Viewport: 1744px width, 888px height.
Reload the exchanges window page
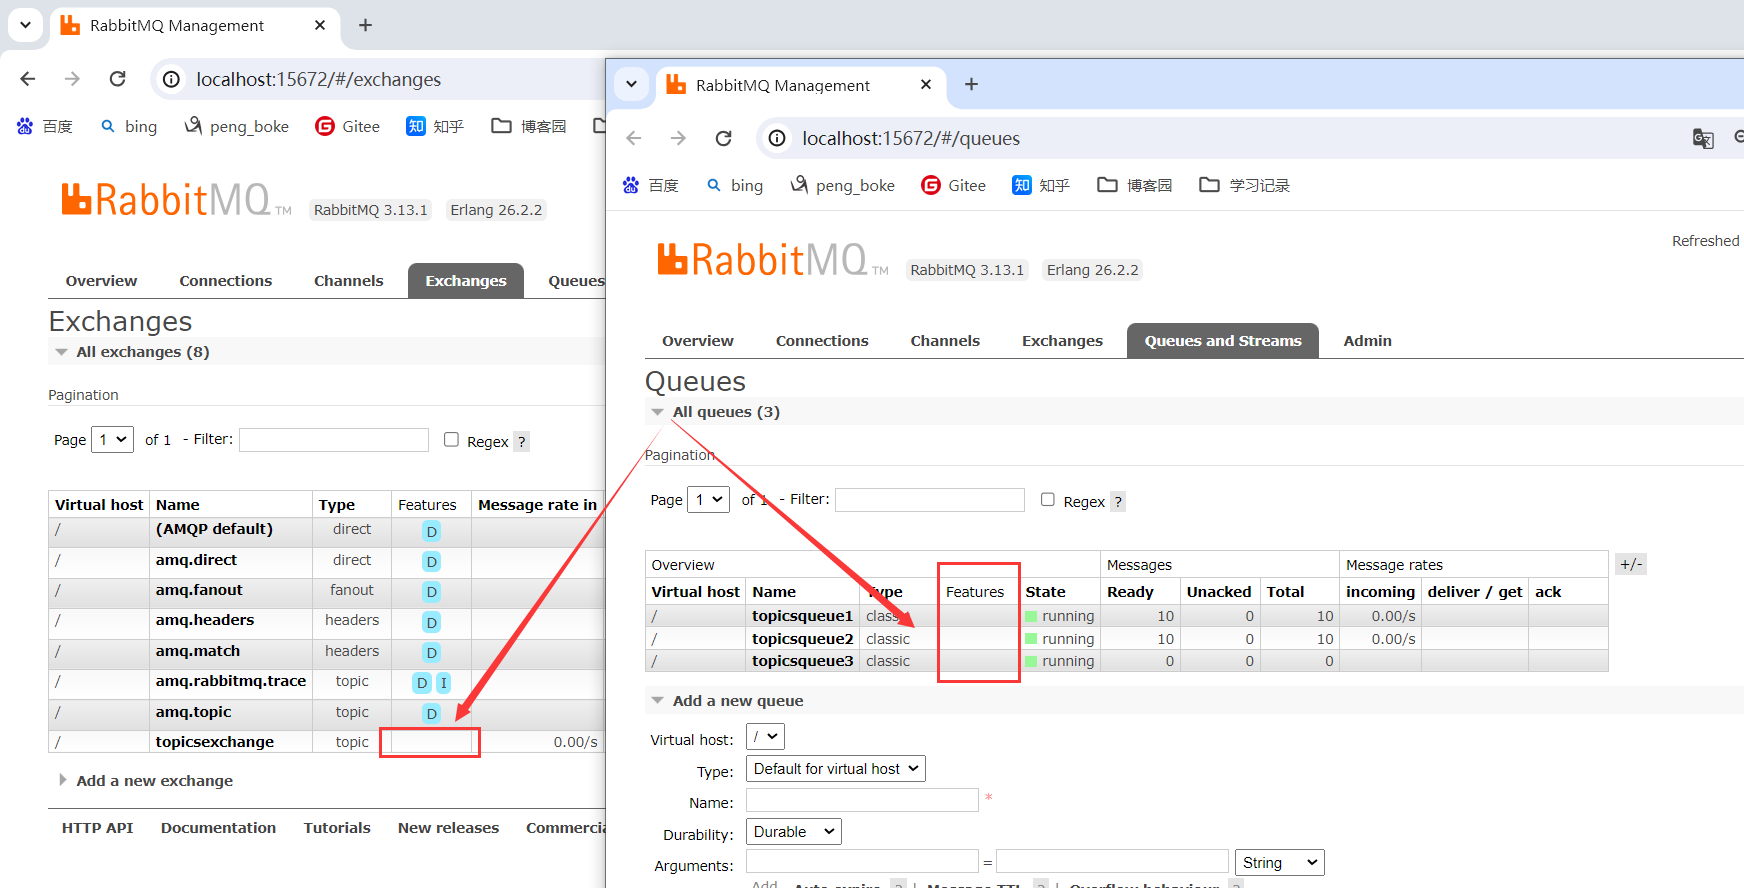click(117, 79)
